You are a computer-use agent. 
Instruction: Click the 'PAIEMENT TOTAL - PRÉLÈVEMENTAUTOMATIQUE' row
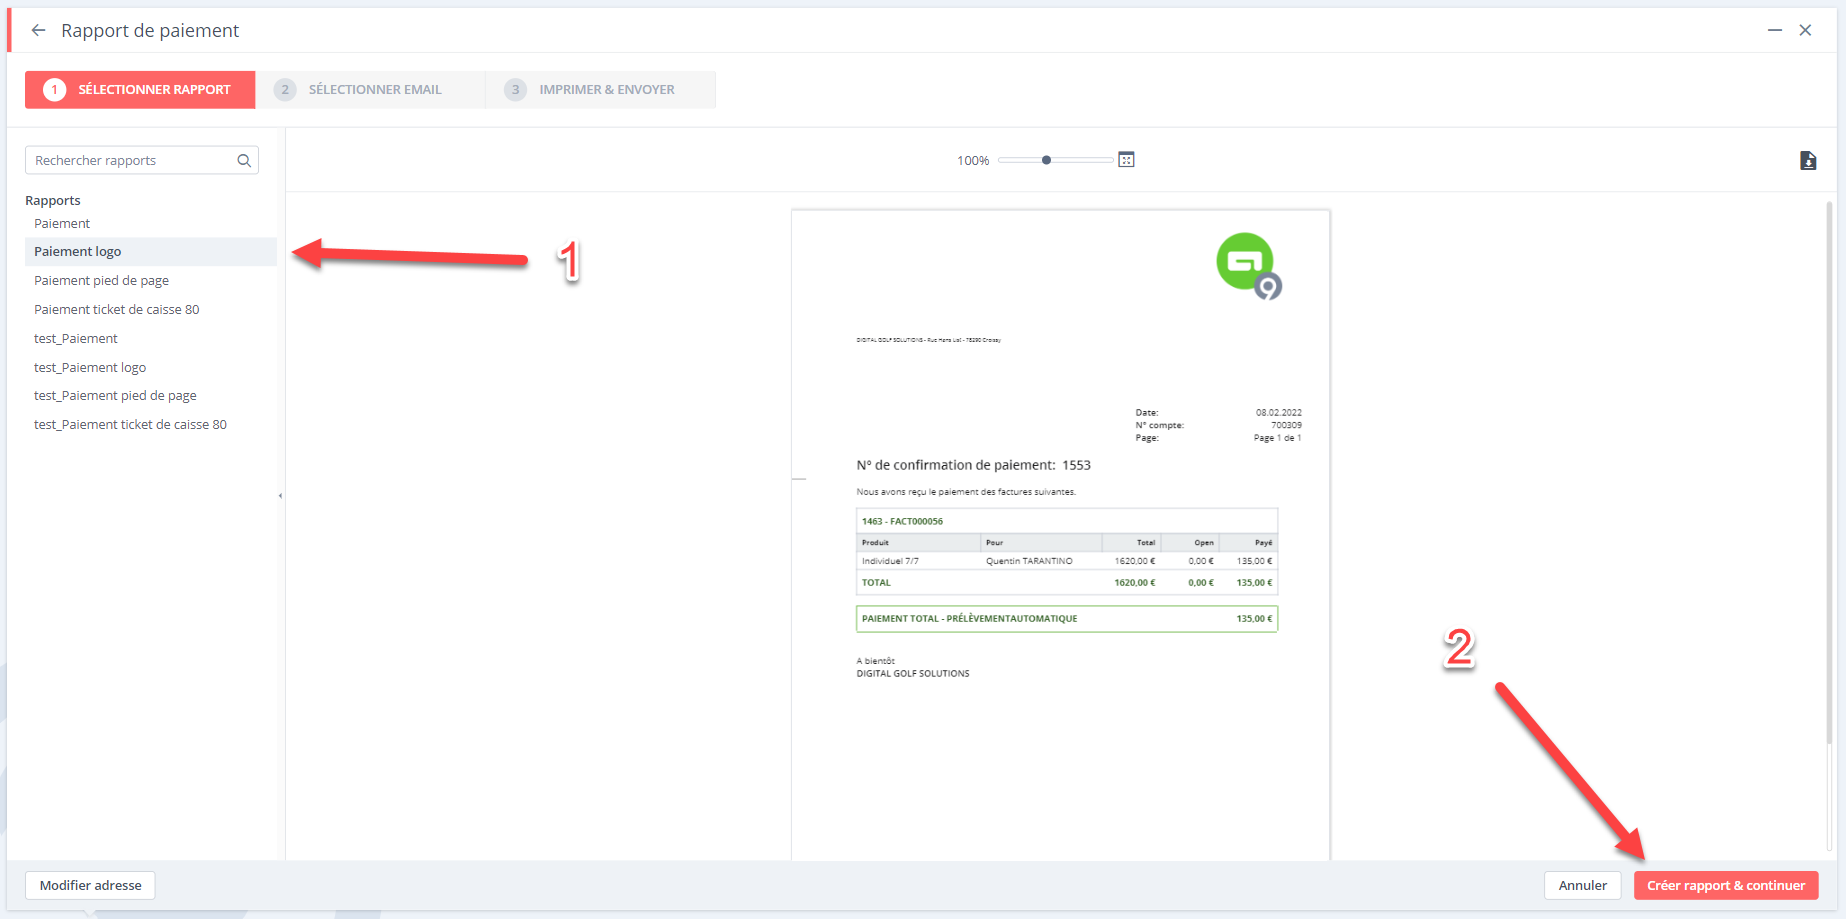click(1067, 618)
